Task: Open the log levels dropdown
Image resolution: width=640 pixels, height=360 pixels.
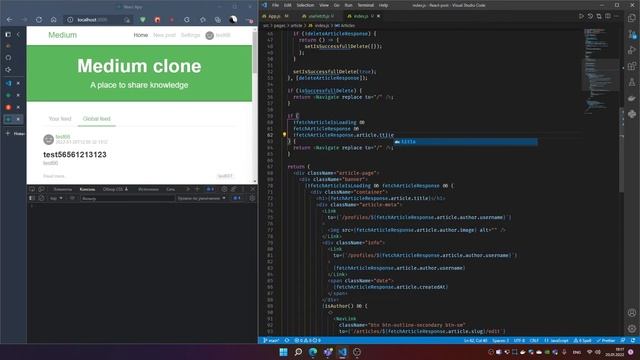Action: tap(202, 198)
